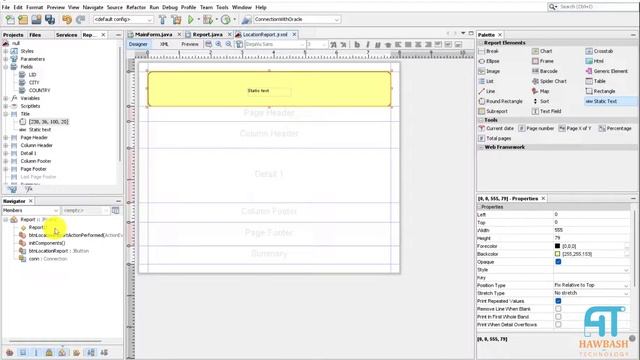Switch to the Preview view button
The image size is (640, 360).
[190, 44]
